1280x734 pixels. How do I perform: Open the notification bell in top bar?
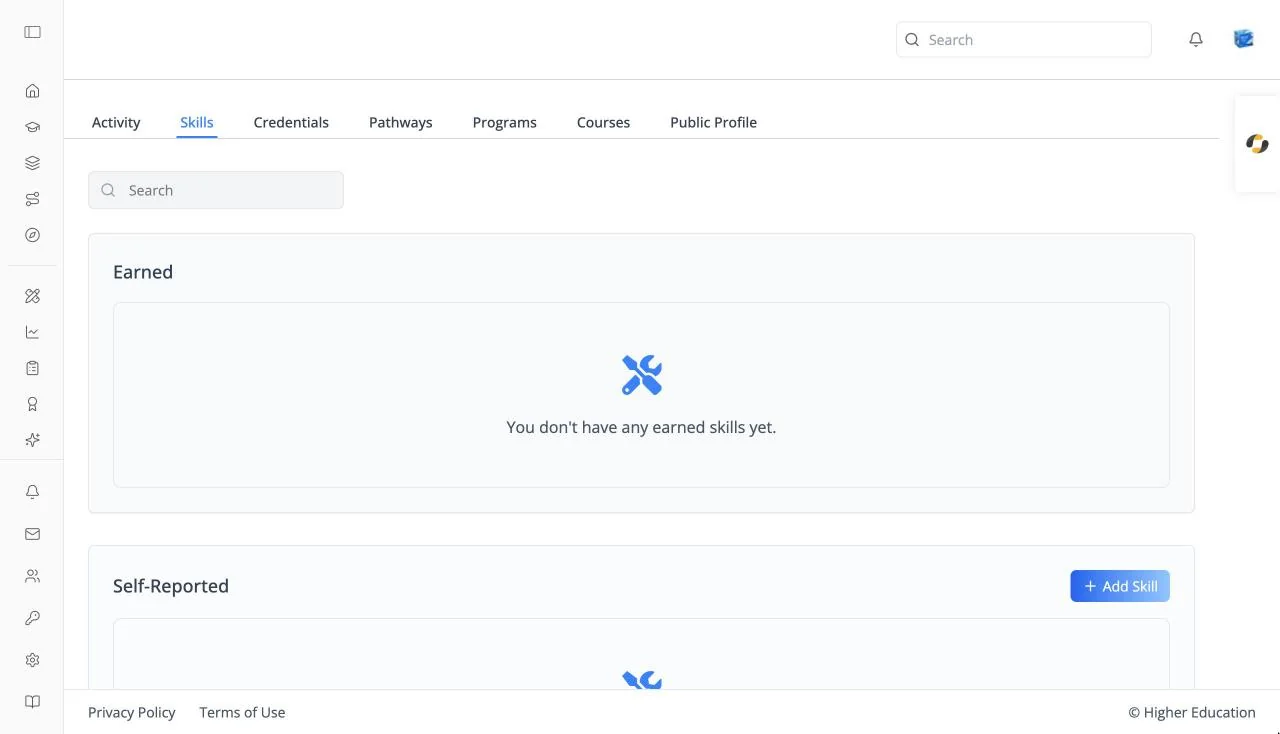click(1196, 40)
